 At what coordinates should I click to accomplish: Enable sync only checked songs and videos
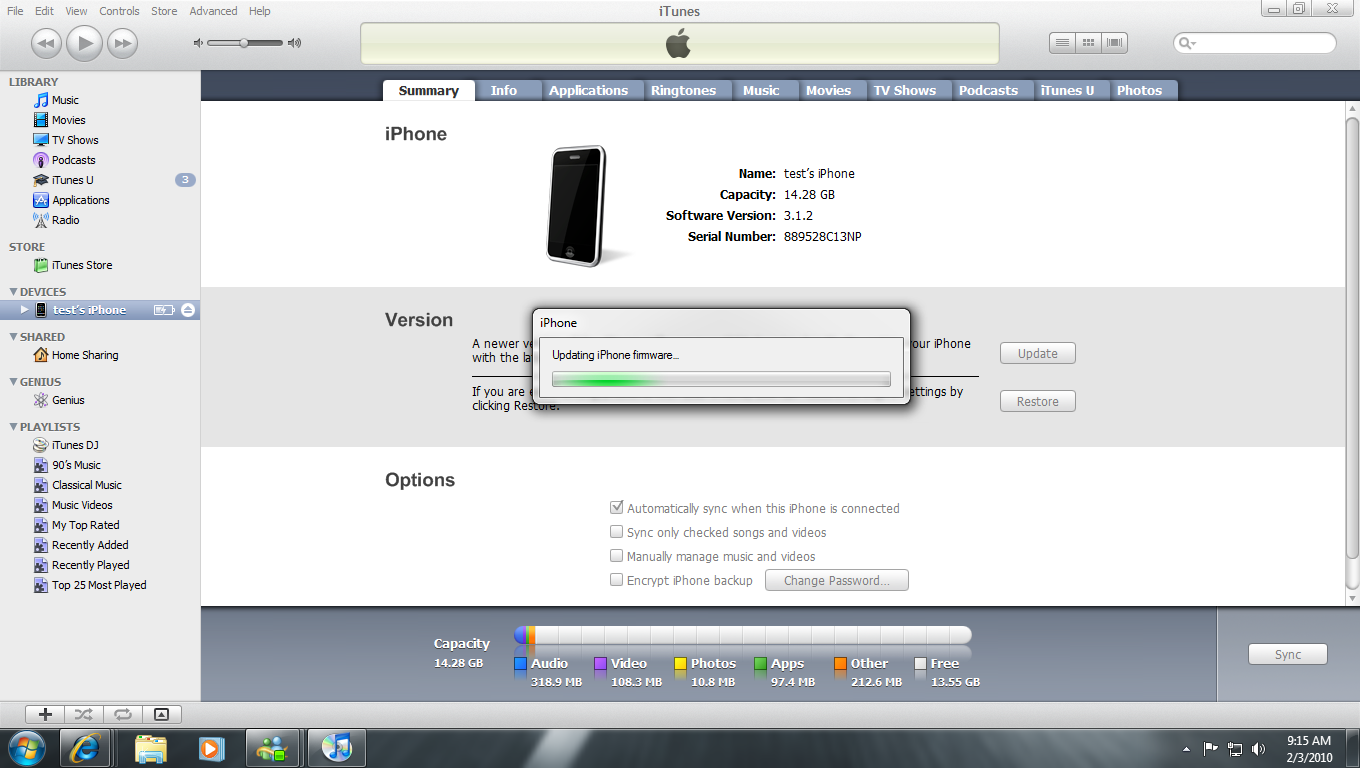(x=617, y=532)
